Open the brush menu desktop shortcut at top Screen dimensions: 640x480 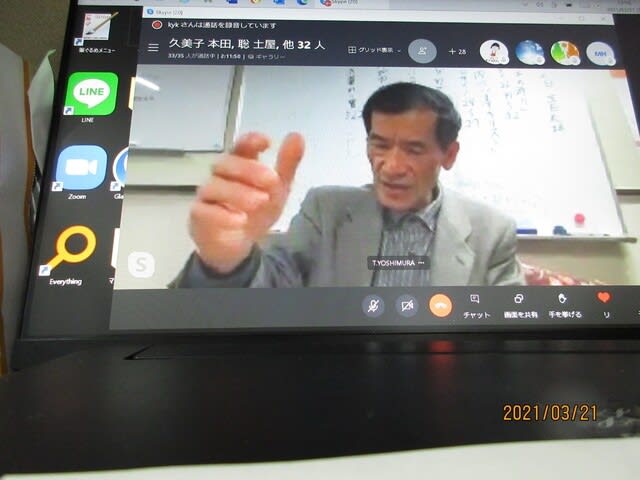[96, 26]
